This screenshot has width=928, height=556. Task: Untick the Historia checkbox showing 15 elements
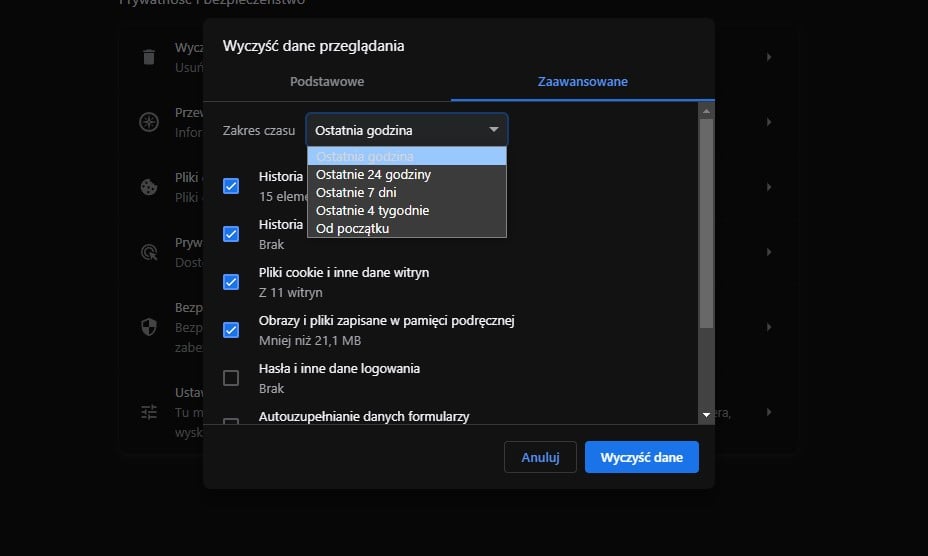point(231,186)
